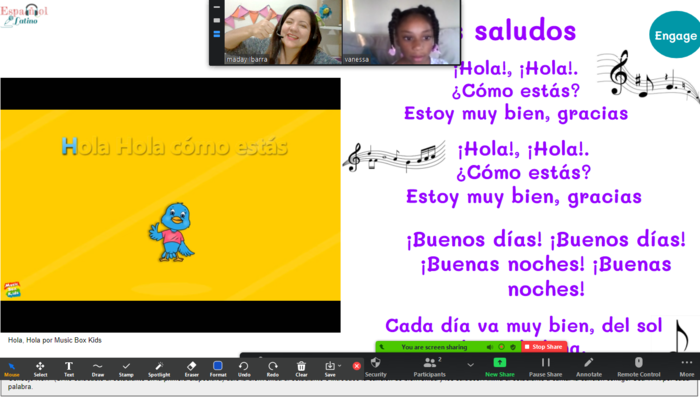The height and width of the screenshot is (401, 700).
Task: Open the Participants panel
Action: pos(429,368)
